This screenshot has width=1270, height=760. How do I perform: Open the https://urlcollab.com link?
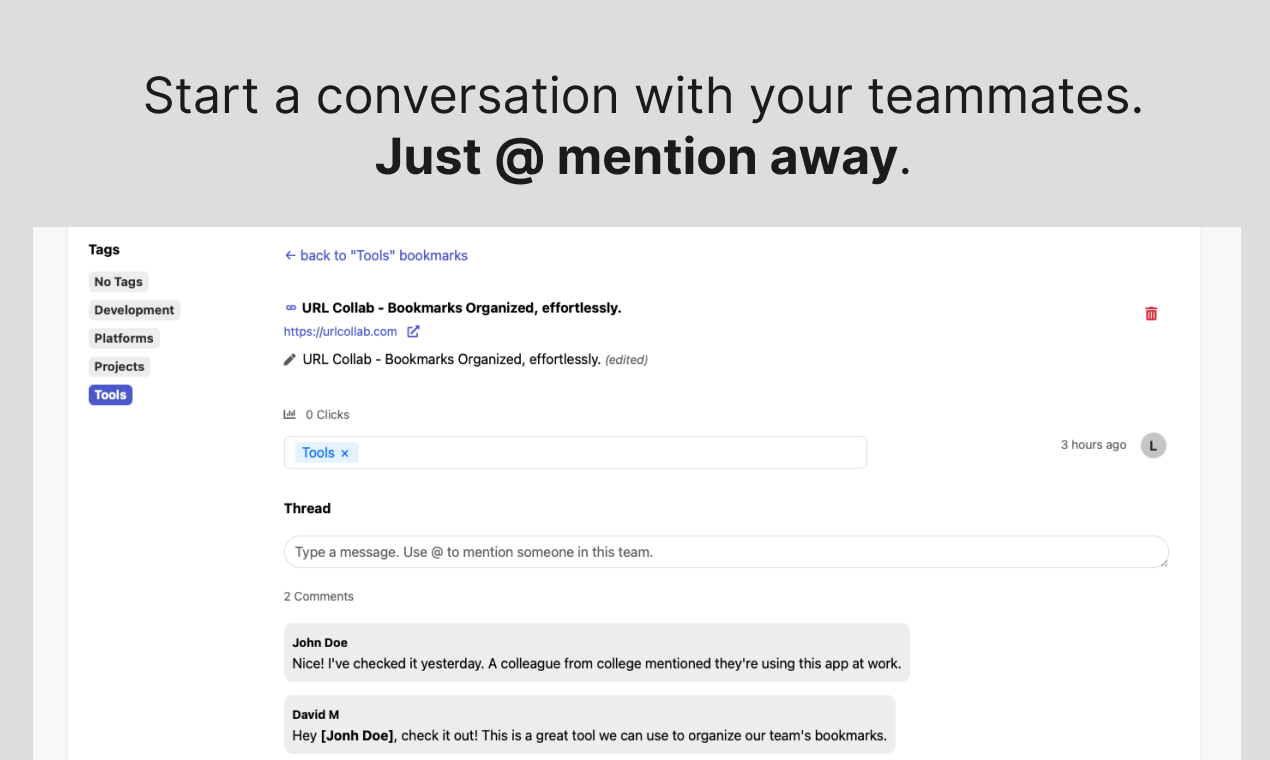(x=340, y=331)
